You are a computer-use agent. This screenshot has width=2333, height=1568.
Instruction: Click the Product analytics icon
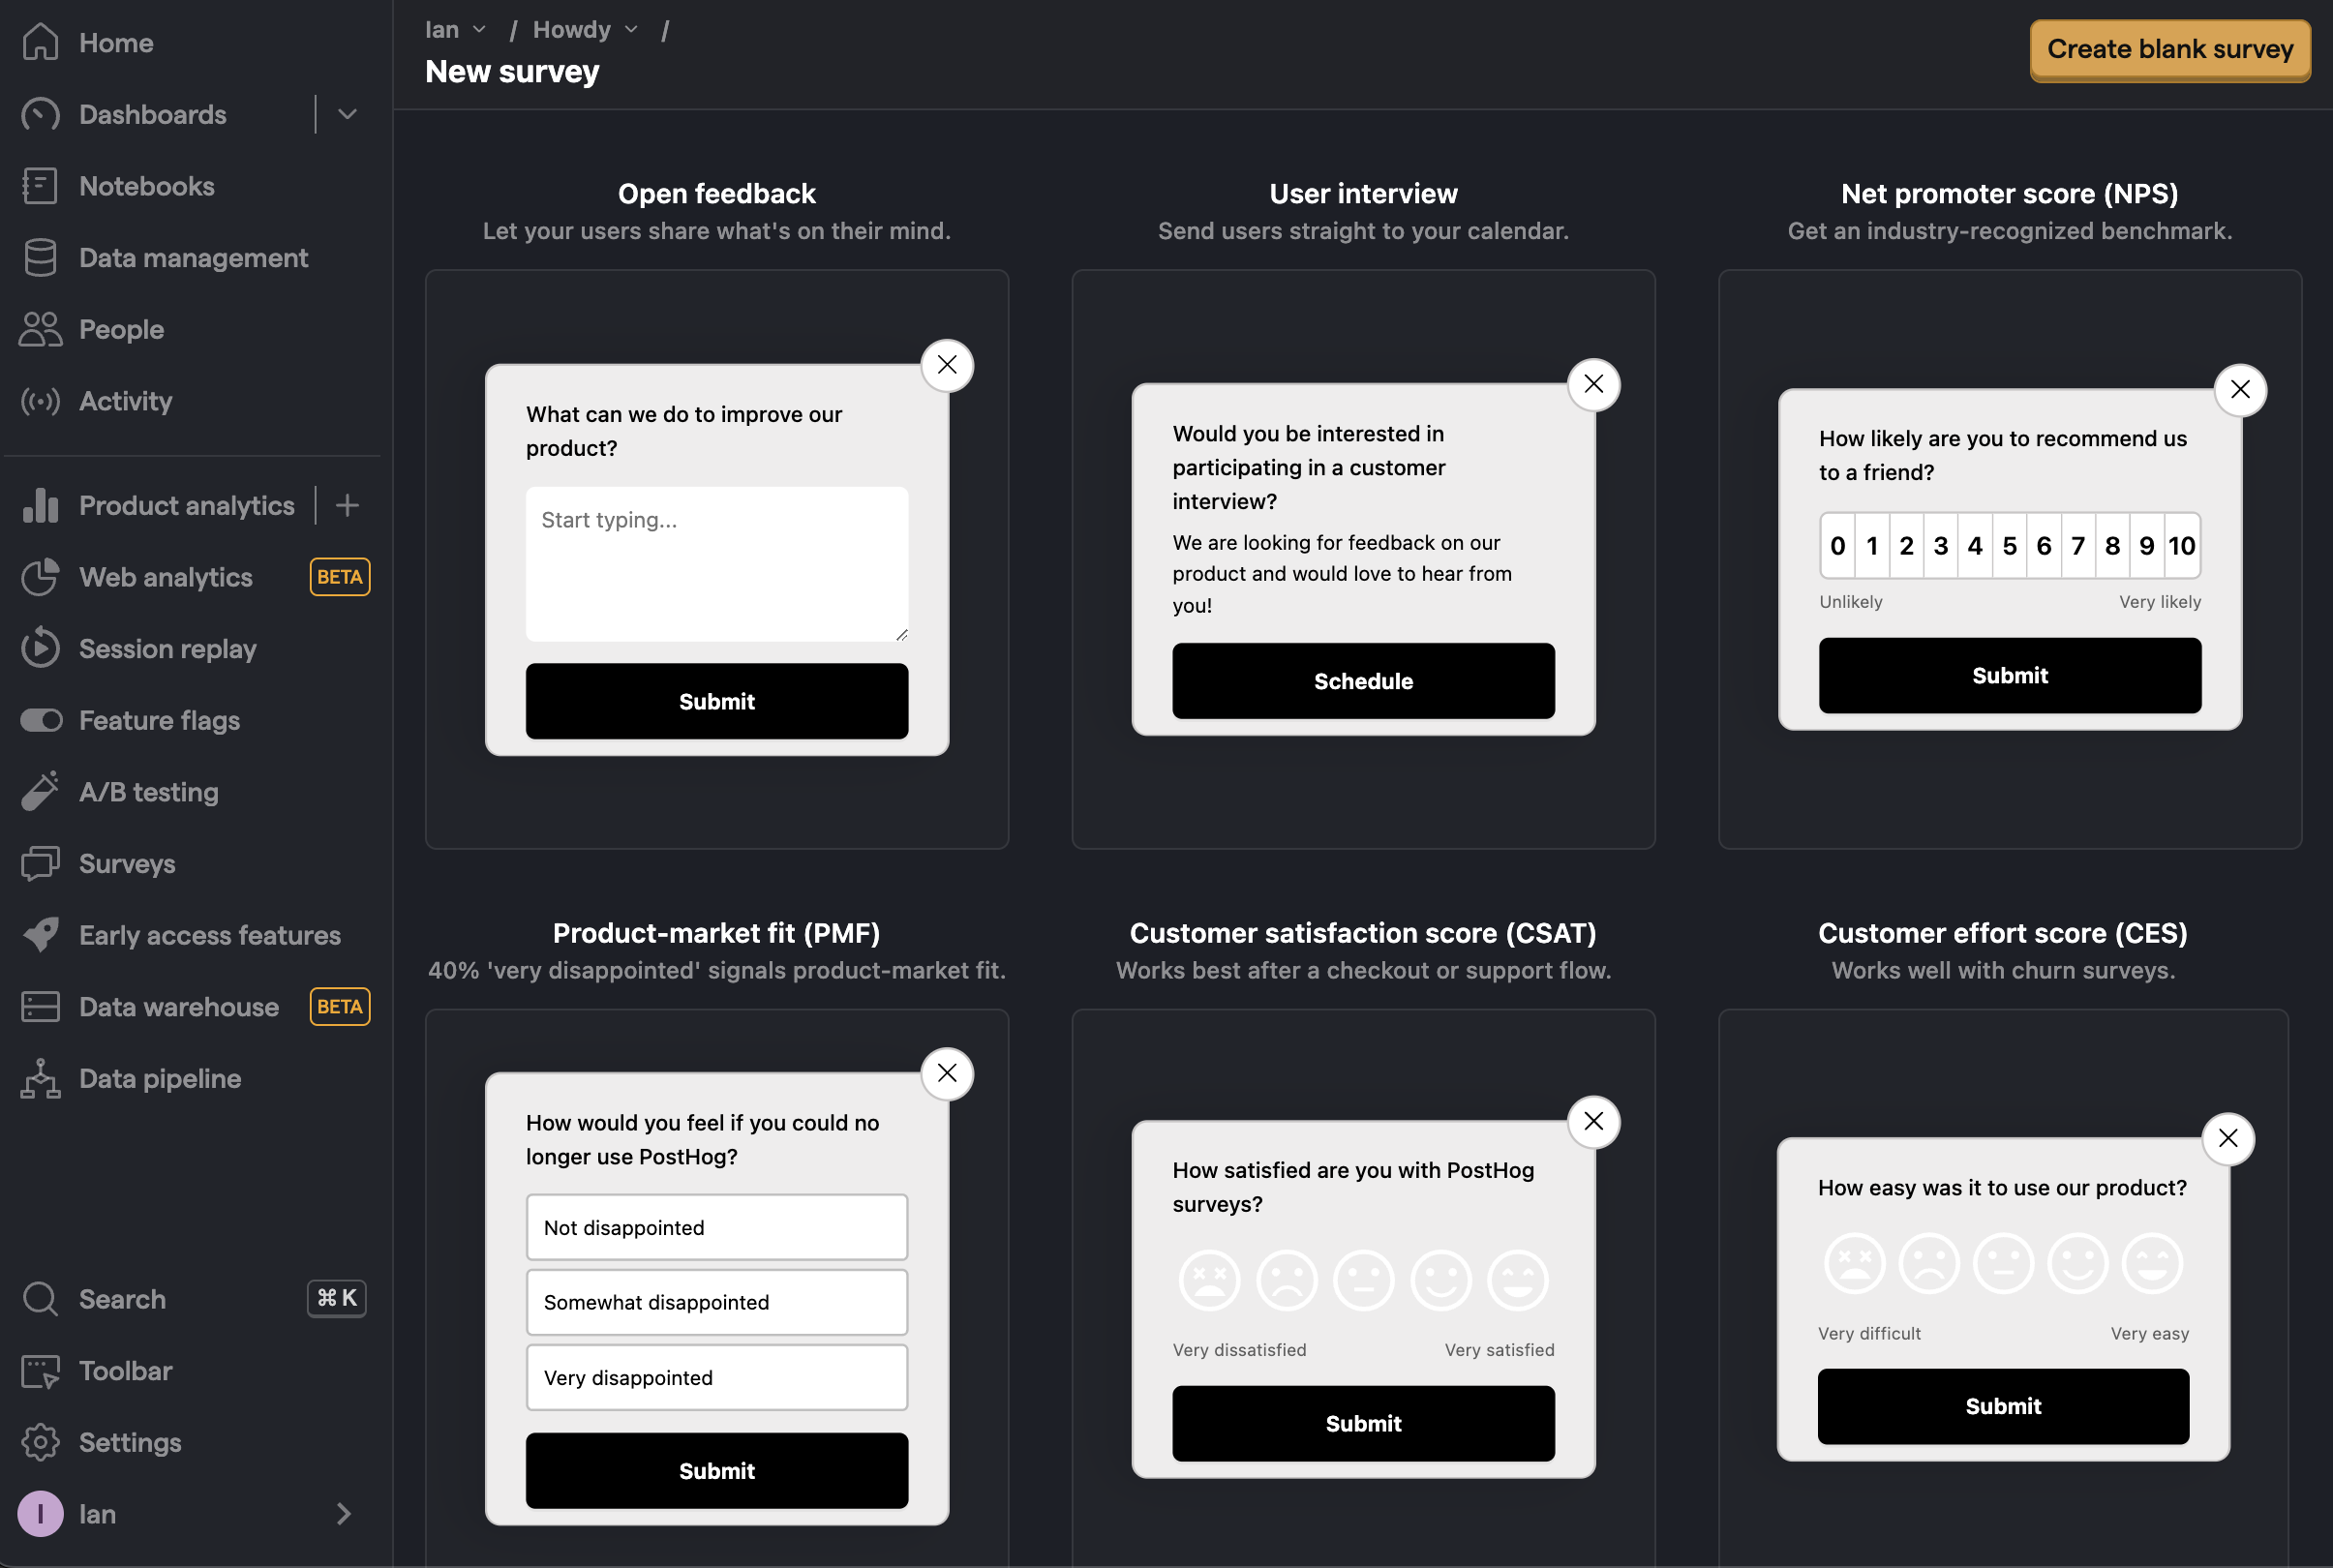39,504
